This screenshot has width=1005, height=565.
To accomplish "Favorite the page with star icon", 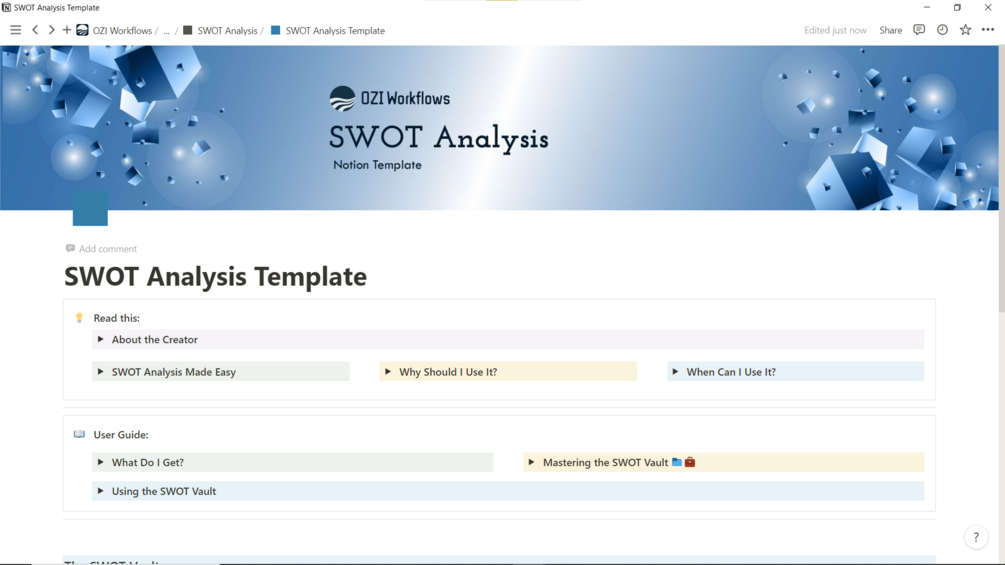I will (965, 30).
